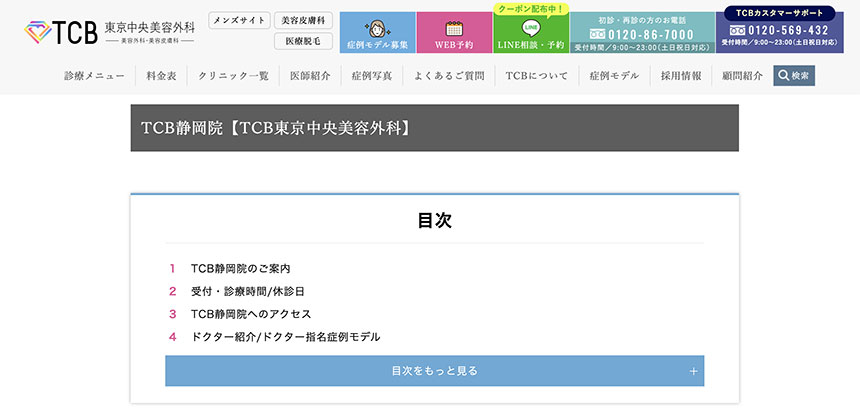The height and width of the screenshot is (413, 860).
Task: Jump to TCB静岡院へのアクセス section
Action: 251,314
